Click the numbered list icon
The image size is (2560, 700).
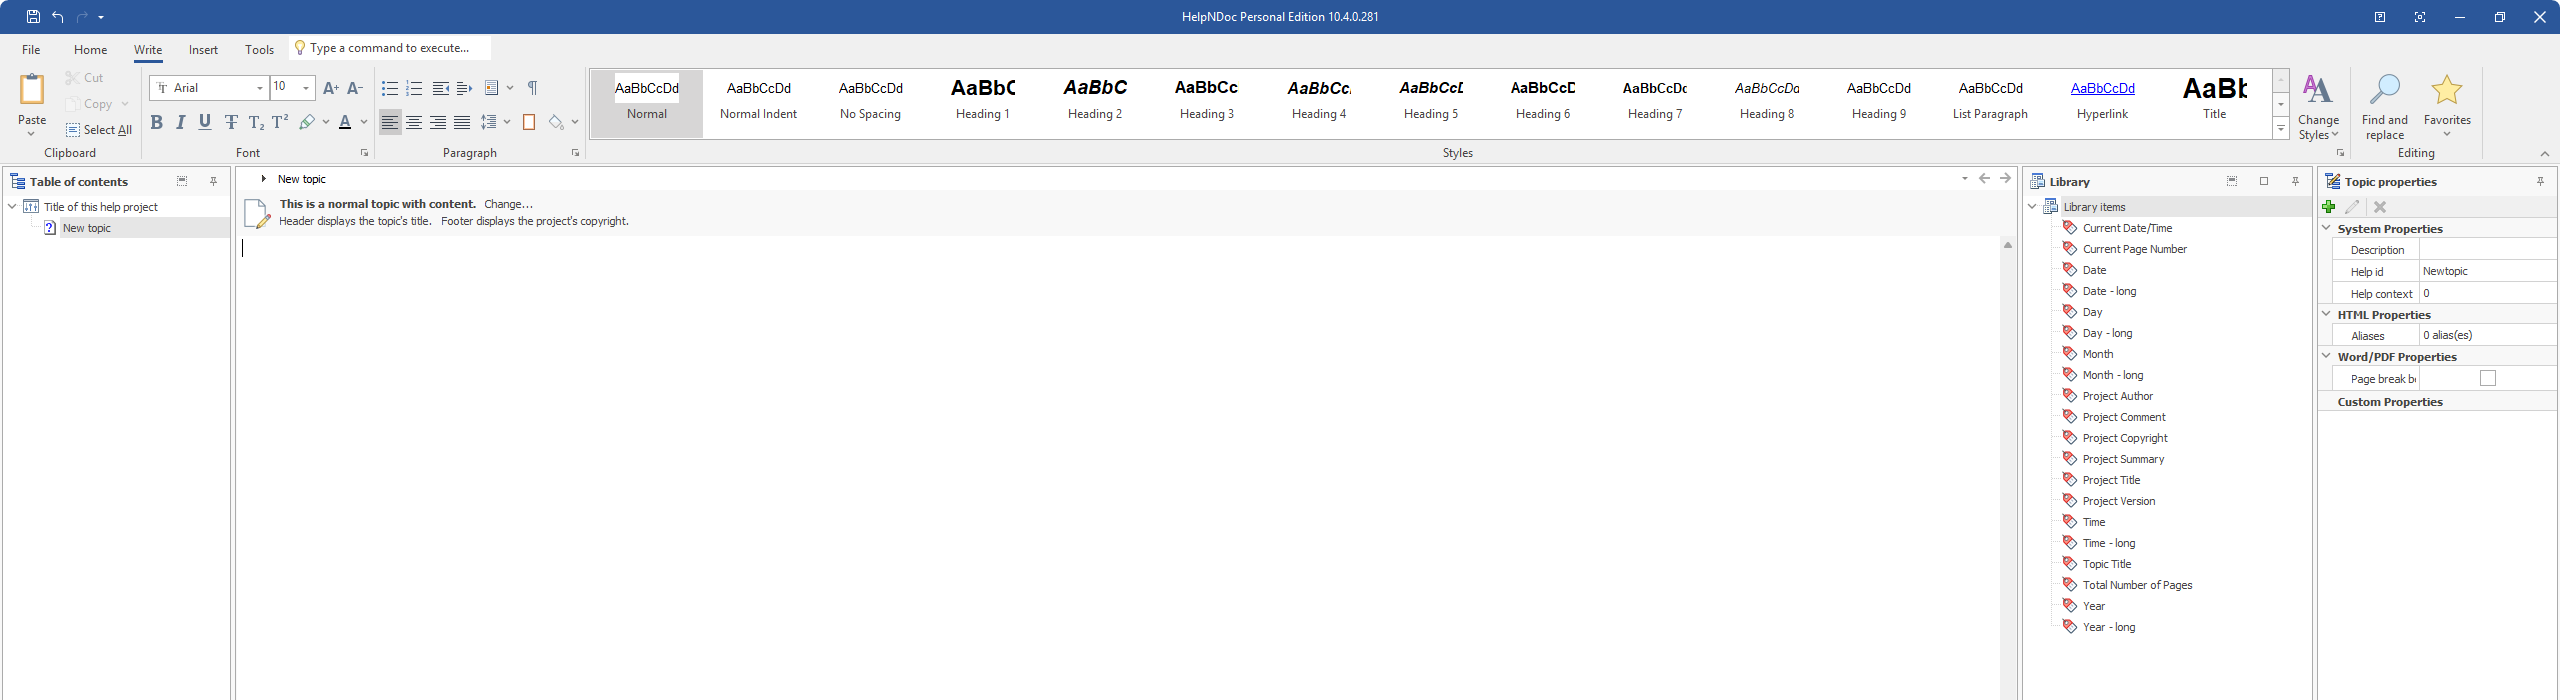coord(414,88)
